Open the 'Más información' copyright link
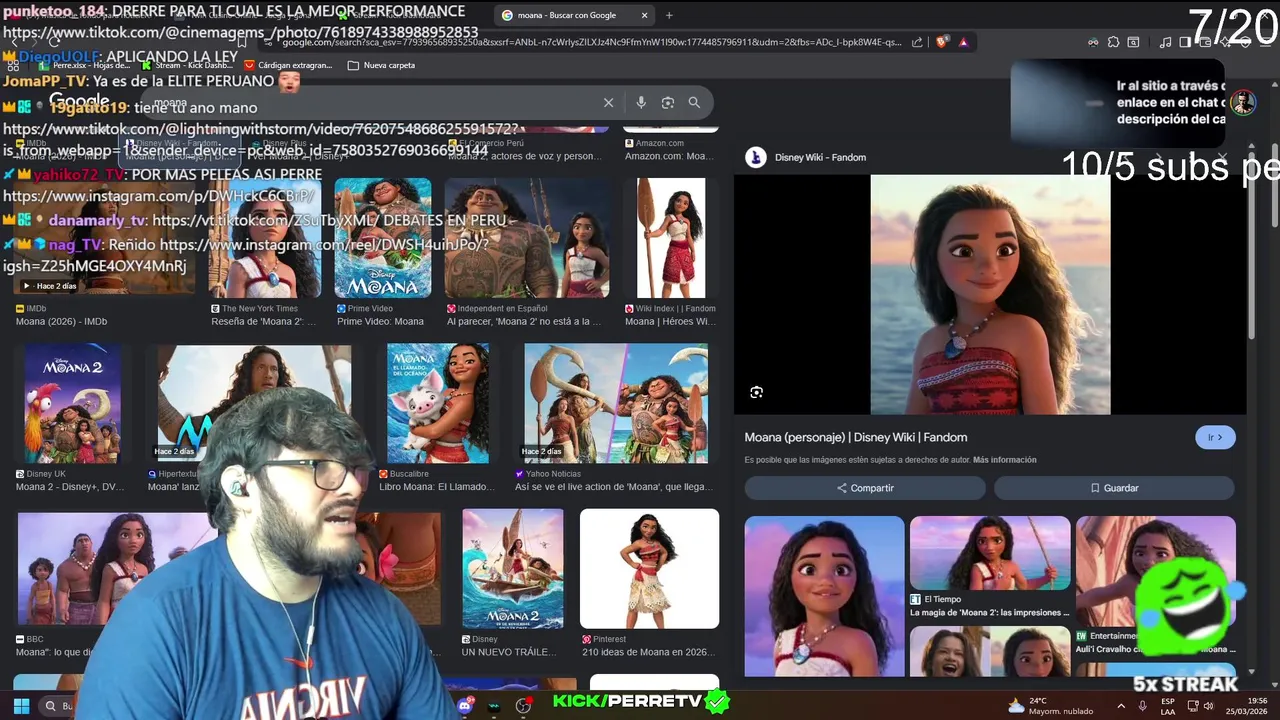 click(x=1004, y=460)
